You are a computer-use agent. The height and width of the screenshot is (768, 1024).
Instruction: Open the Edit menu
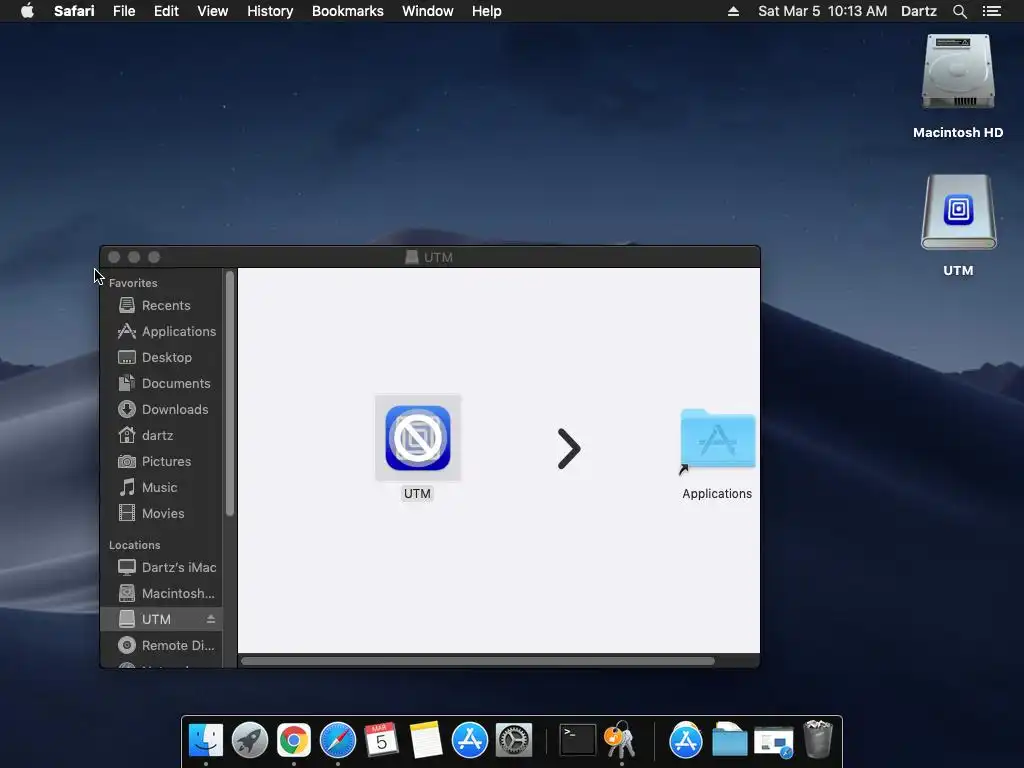coord(166,11)
